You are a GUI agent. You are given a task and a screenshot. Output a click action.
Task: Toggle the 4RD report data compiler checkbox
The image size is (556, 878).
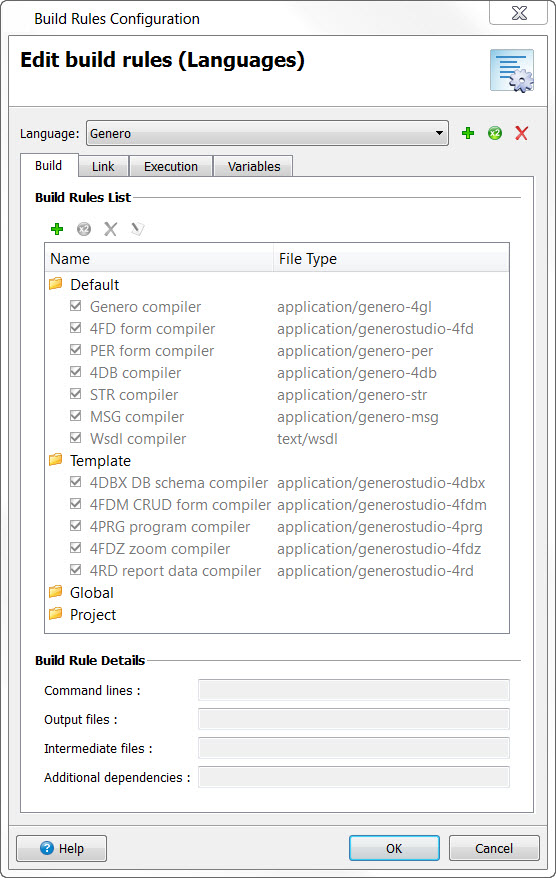click(x=76, y=570)
